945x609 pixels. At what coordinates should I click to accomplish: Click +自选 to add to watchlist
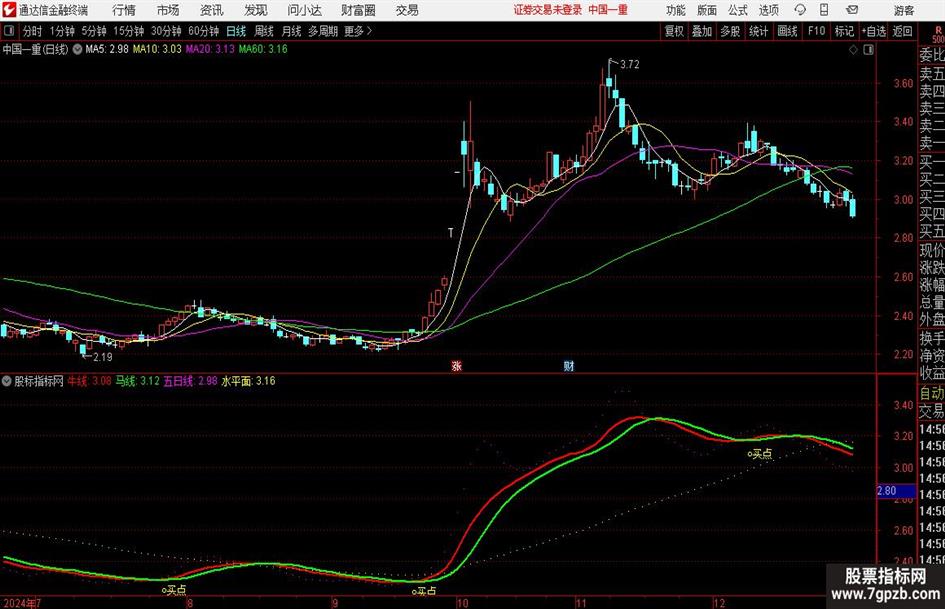pyautogui.click(x=874, y=31)
